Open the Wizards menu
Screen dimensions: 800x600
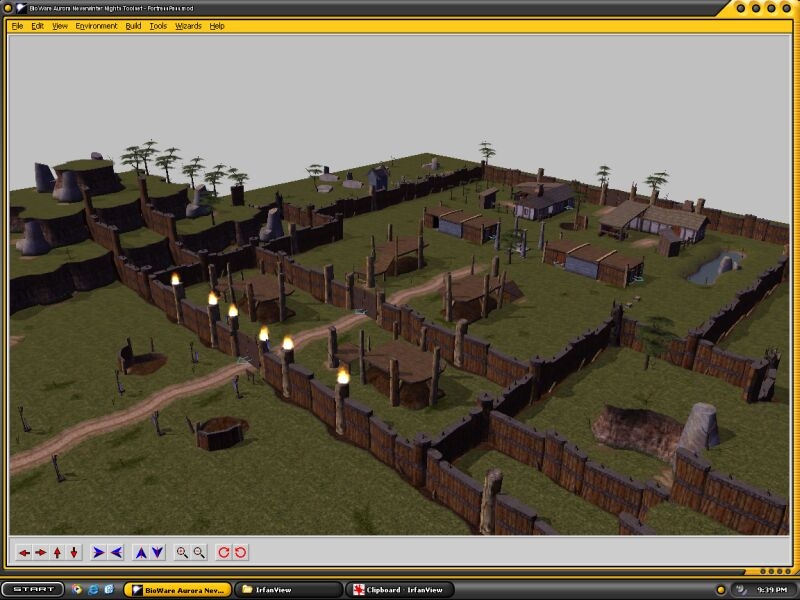click(x=188, y=26)
